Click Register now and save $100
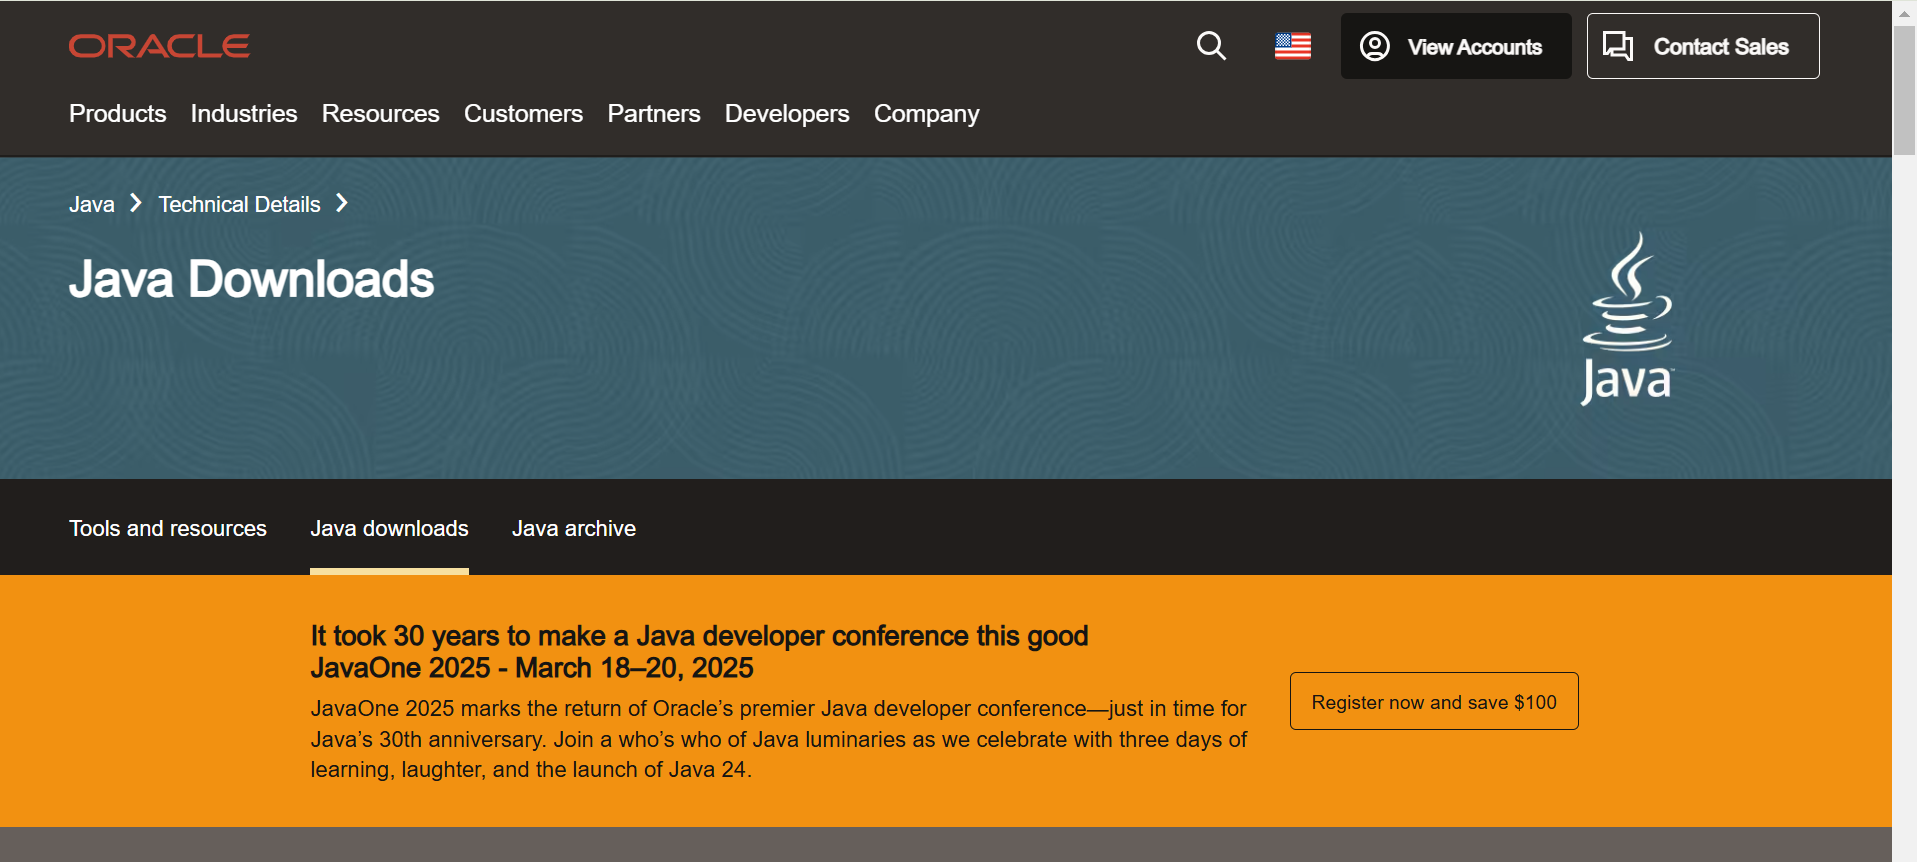This screenshot has height=862, width=1917. [x=1433, y=702]
